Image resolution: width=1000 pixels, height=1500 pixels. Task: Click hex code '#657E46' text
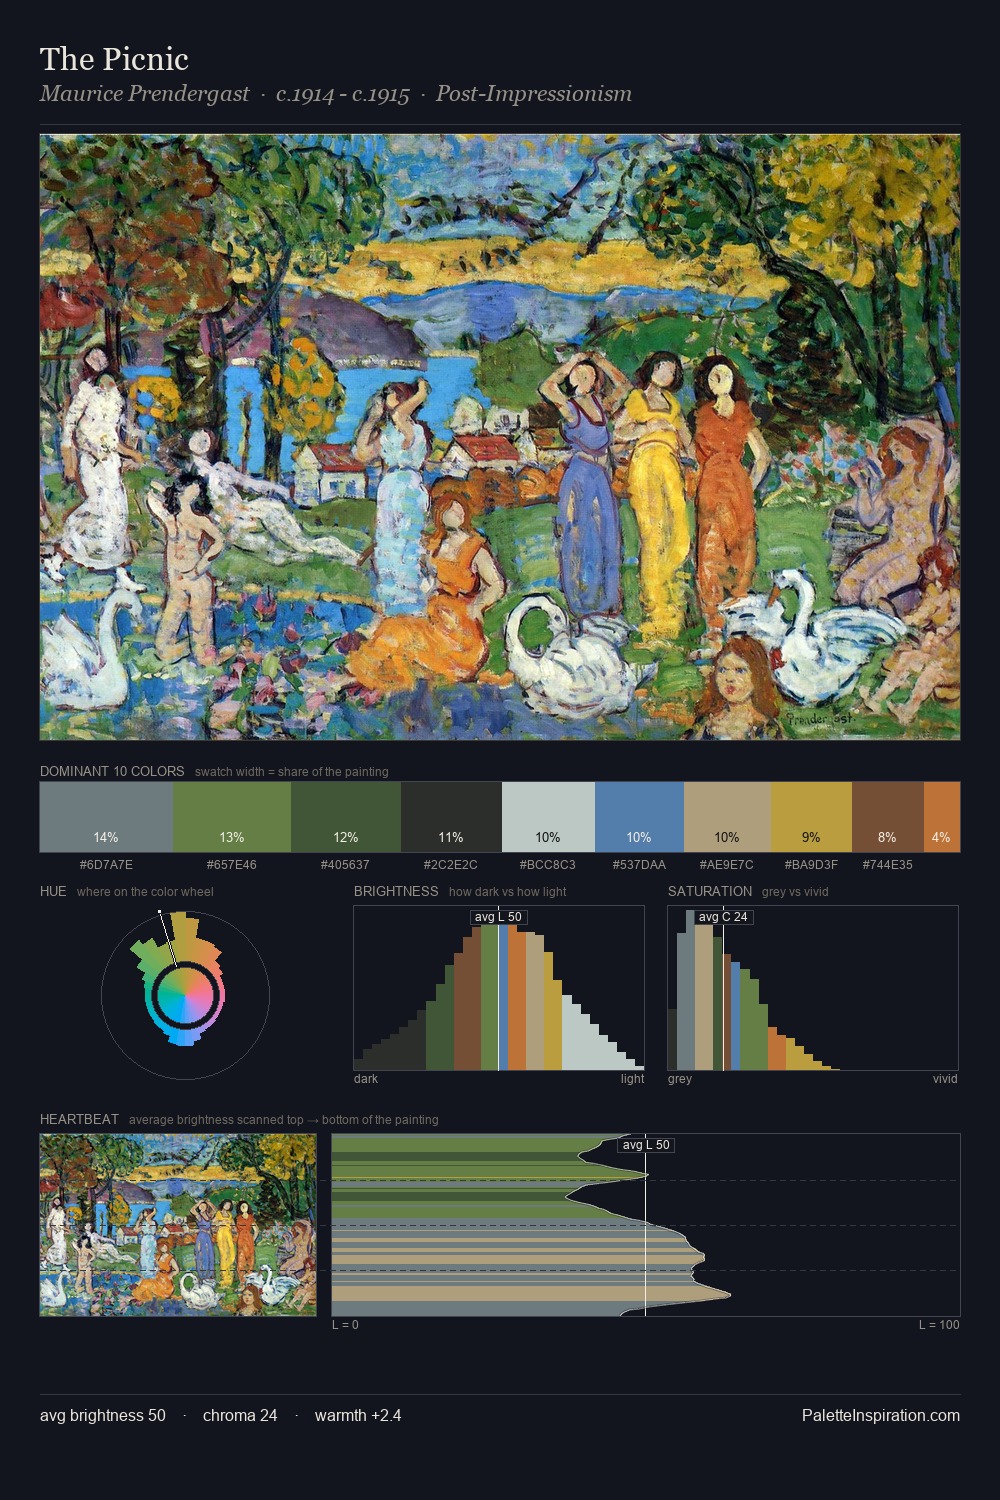[232, 865]
